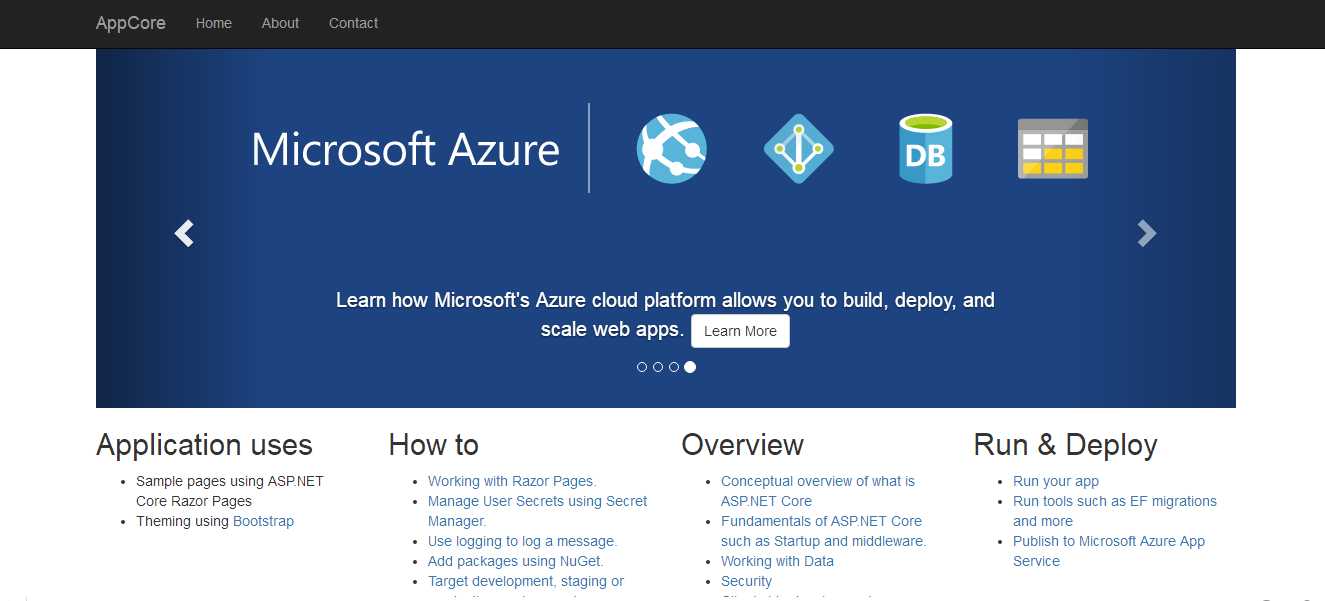Go to the Home navigation item
This screenshot has height=601, width=1325.
214,23
